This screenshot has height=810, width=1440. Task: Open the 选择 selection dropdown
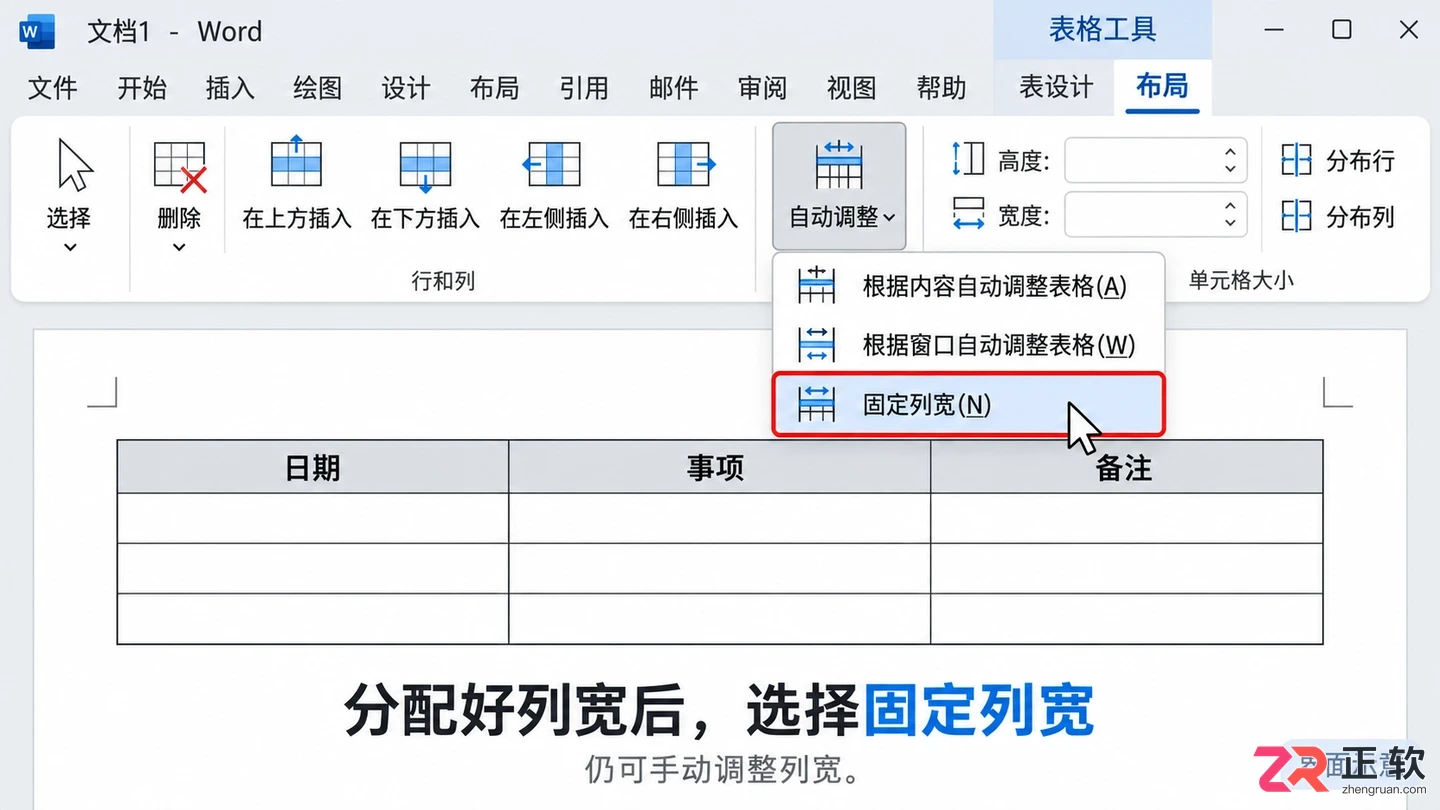tap(69, 196)
